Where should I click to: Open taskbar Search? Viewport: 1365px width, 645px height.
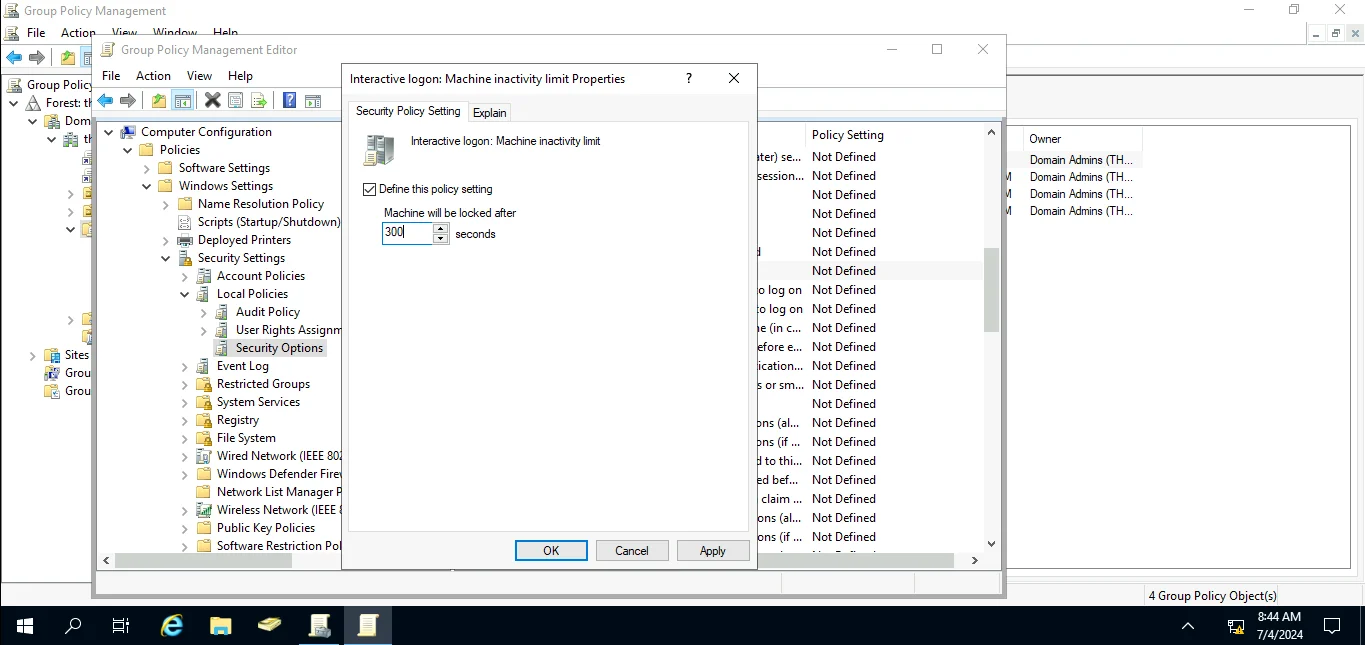[x=73, y=626]
